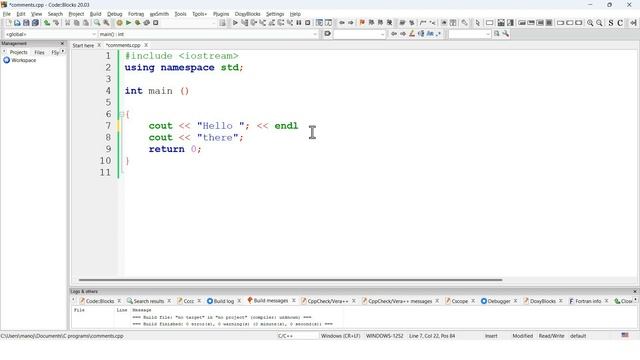Click the Stop debugger icon
The image size is (640, 360).
click(308, 23)
